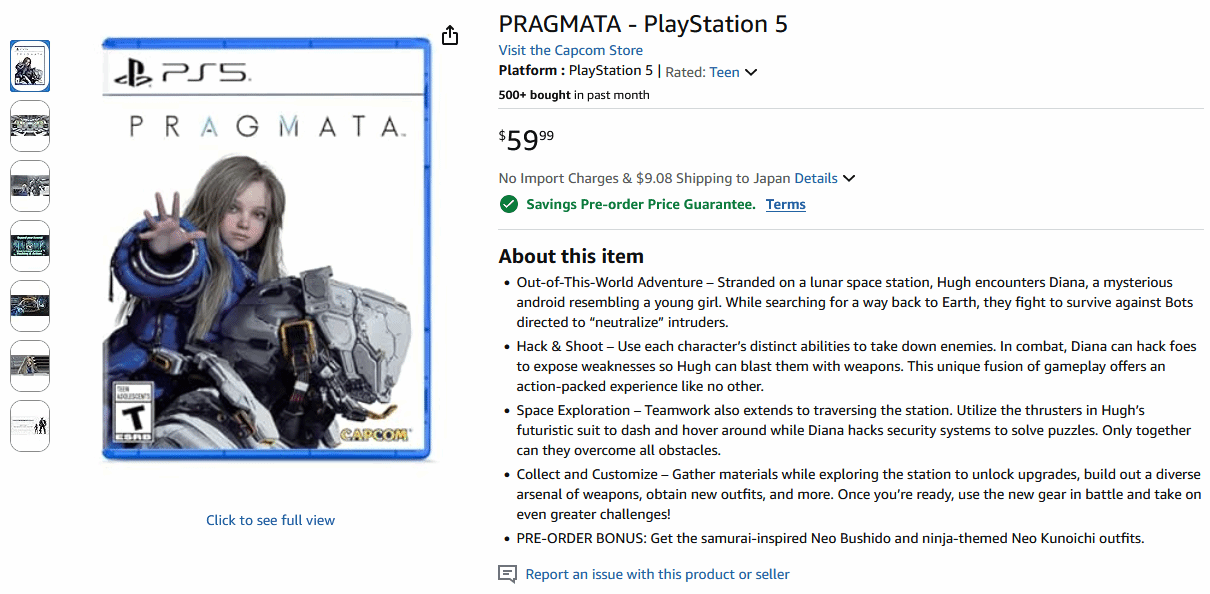
Task: Click the green savings checkmark icon
Action: (x=508, y=204)
